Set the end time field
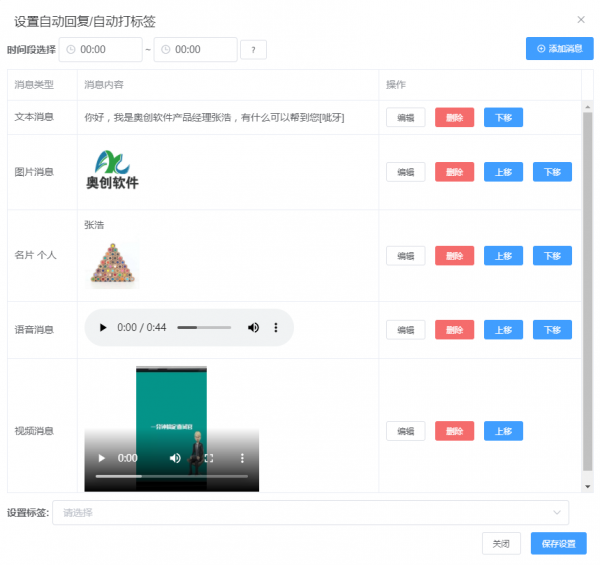The image size is (600, 565). point(195,49)
